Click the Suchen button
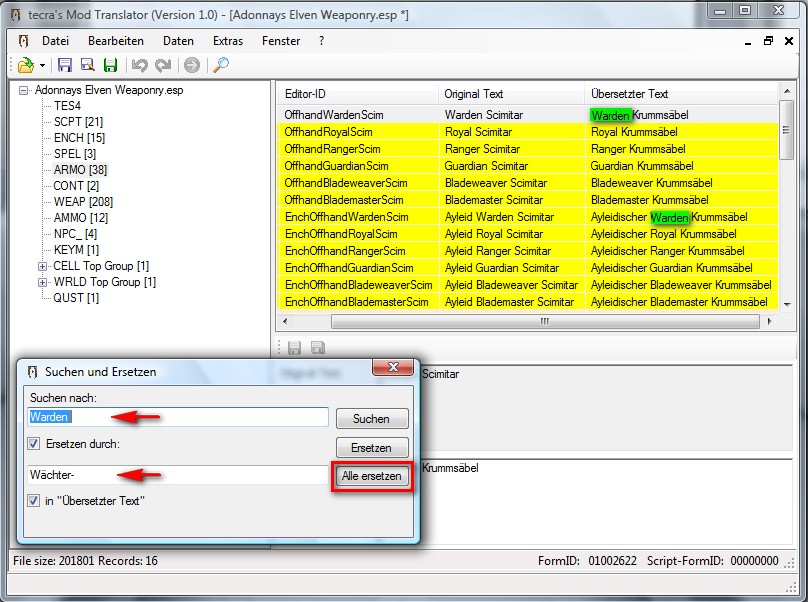The width and height of the screenshot is (808, 602). point(372,419)
